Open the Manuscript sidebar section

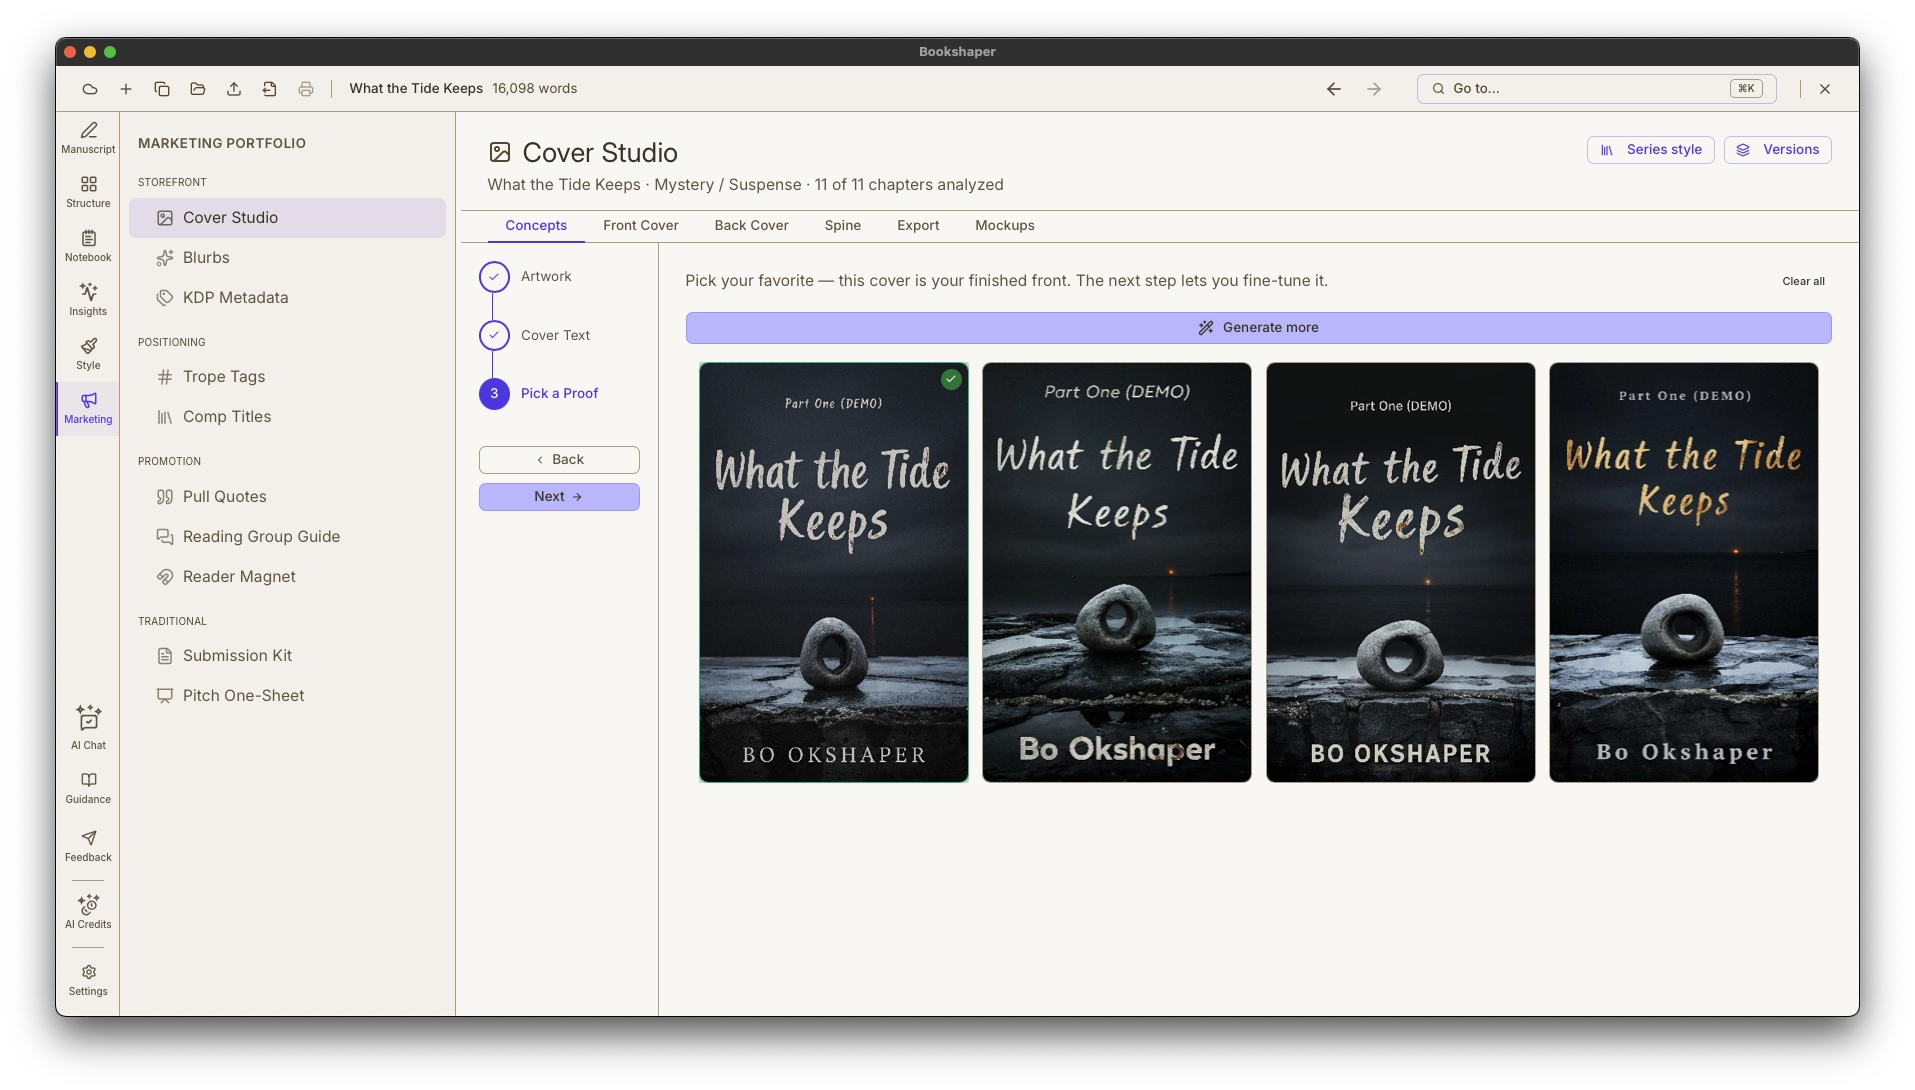(x=88, y=138)
